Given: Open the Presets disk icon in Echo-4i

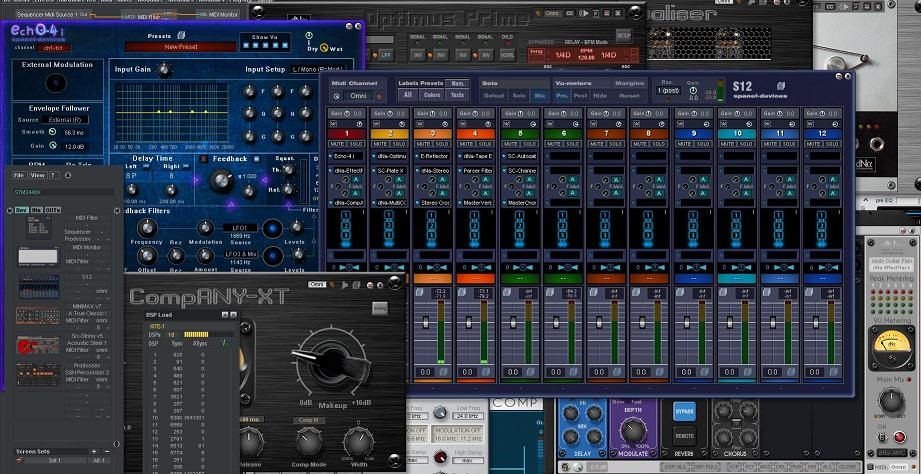Looking at the screenshot, I should 181,35.
